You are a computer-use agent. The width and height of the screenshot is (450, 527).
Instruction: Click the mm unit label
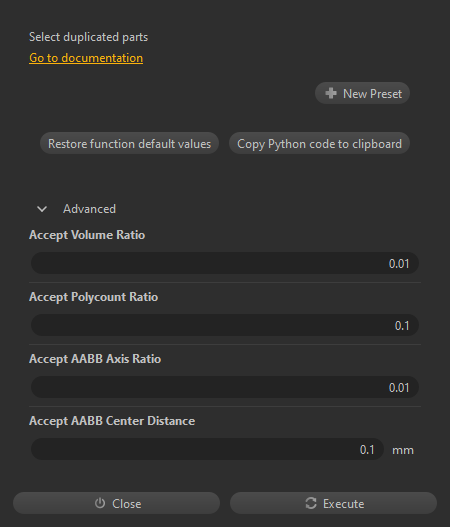(403, 450)
